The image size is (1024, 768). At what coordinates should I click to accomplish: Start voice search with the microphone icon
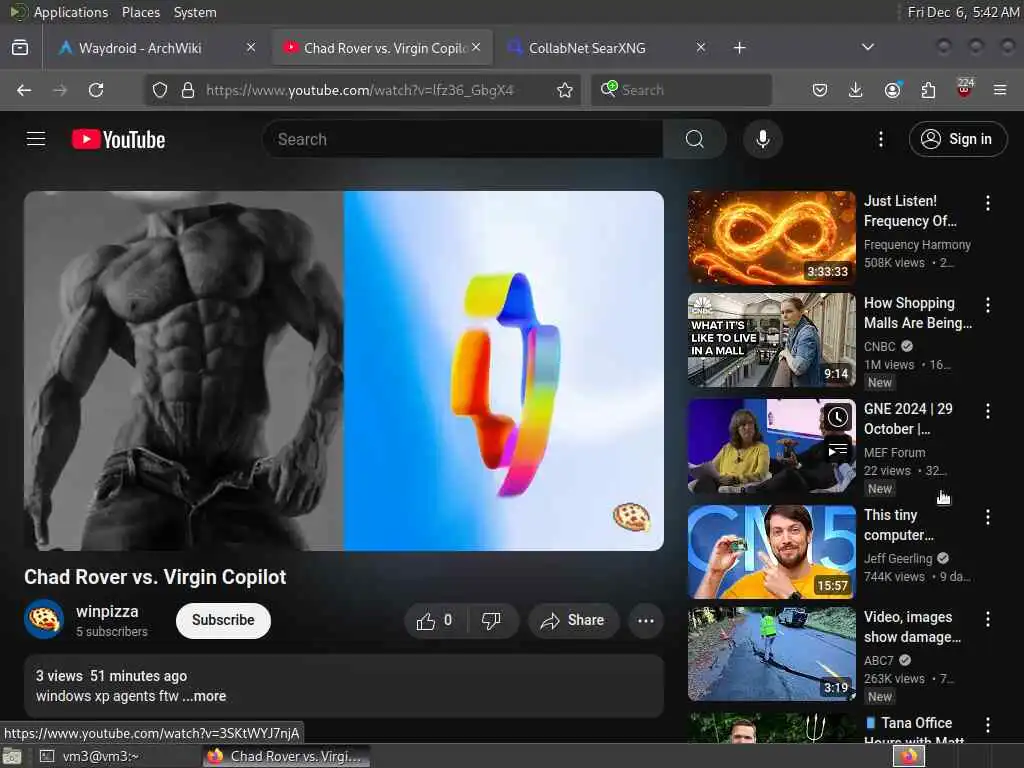tap(762, 139)
